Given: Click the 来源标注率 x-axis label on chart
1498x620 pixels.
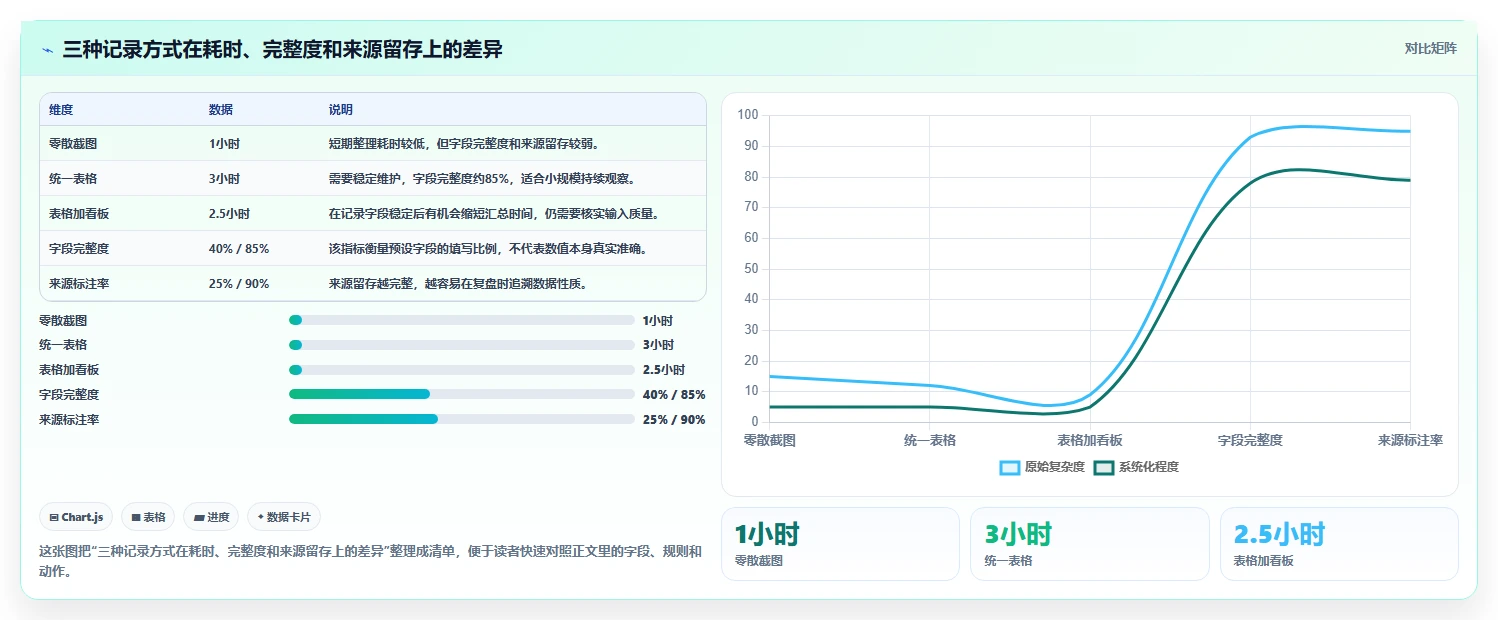Looking at the screenshot, I should coord(1410,440).
